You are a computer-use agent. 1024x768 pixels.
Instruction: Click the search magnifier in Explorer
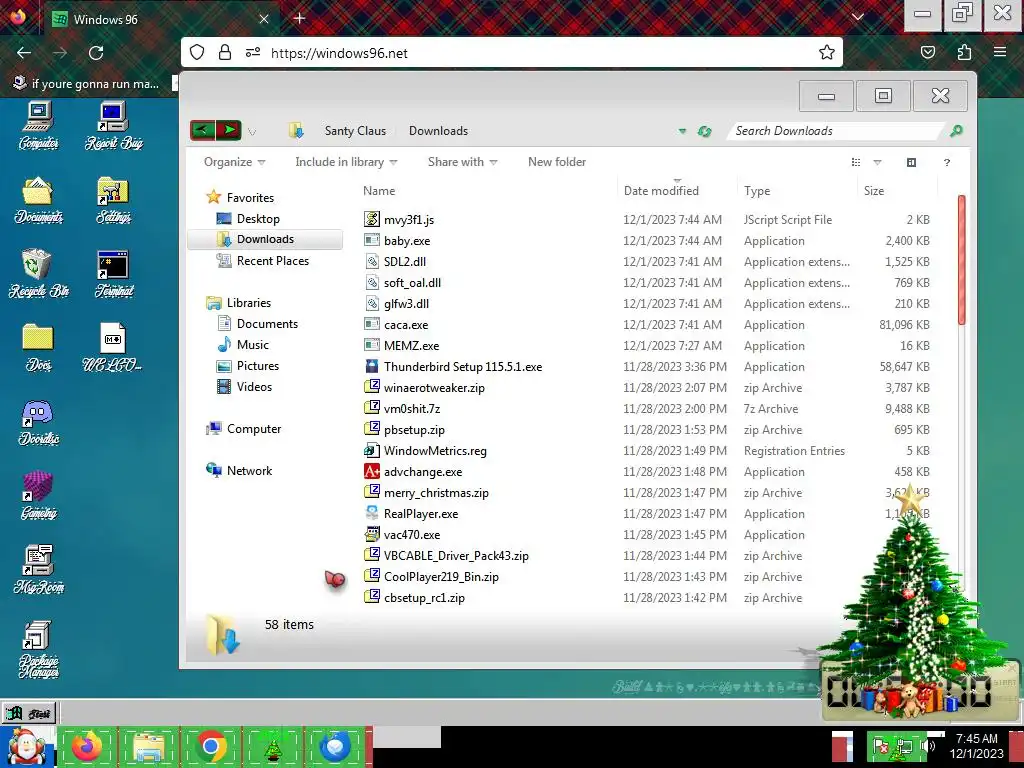click(x=956, y=131)
